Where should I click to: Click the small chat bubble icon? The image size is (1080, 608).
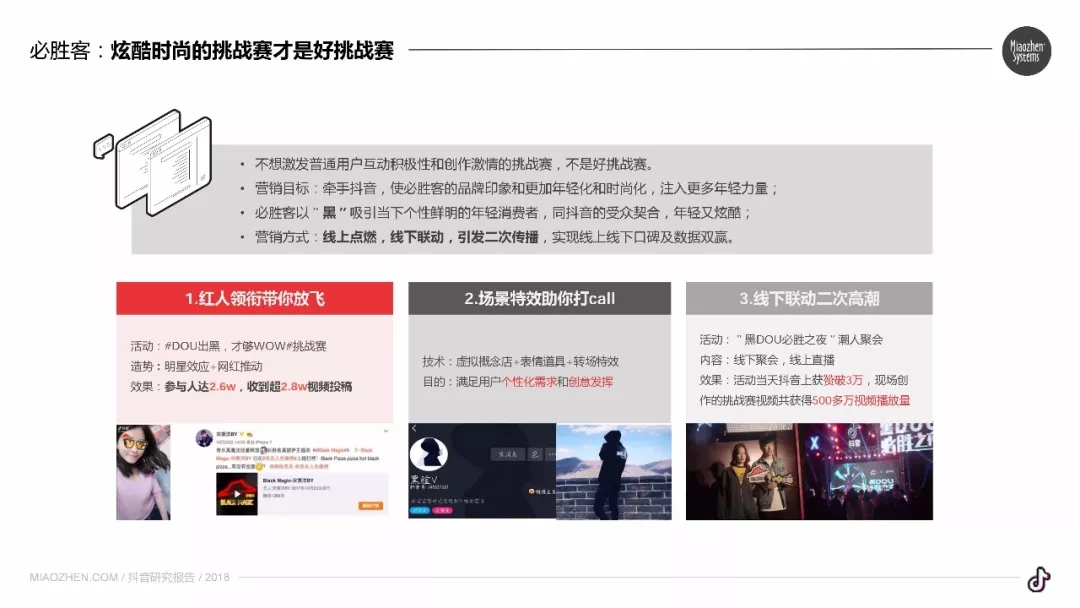tap(103, 147)
